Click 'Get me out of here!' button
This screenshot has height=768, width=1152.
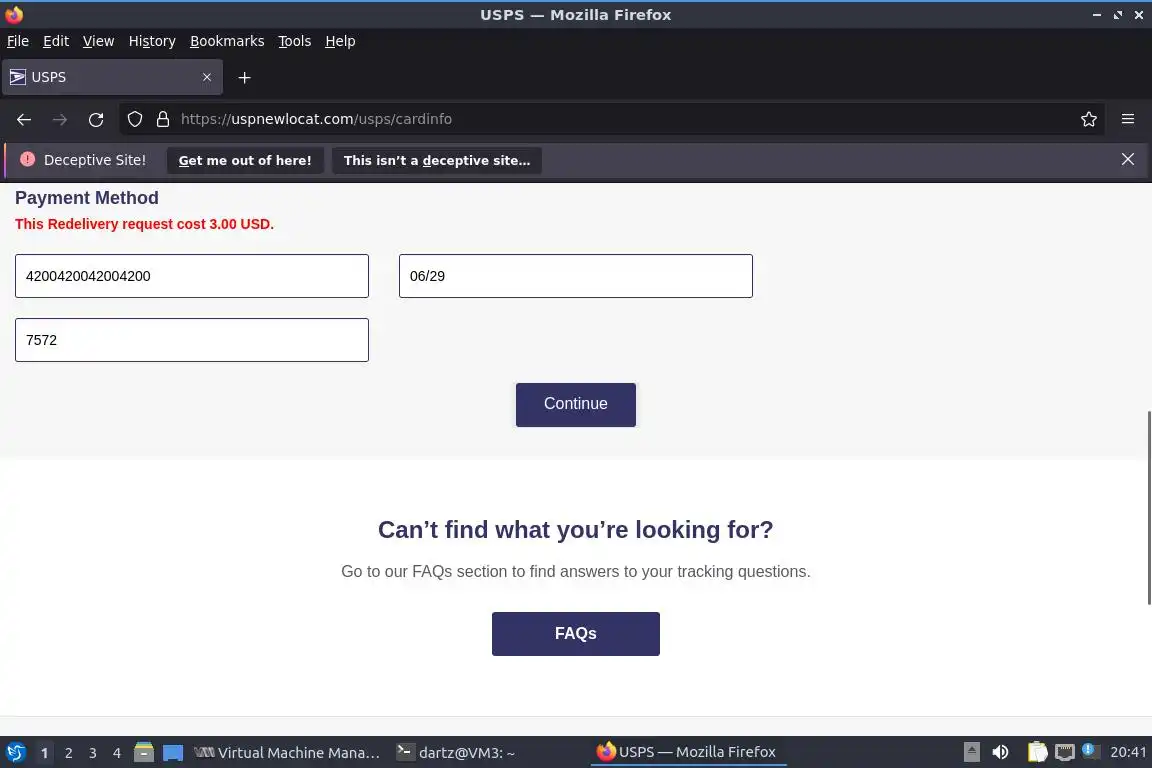[245, 160]
